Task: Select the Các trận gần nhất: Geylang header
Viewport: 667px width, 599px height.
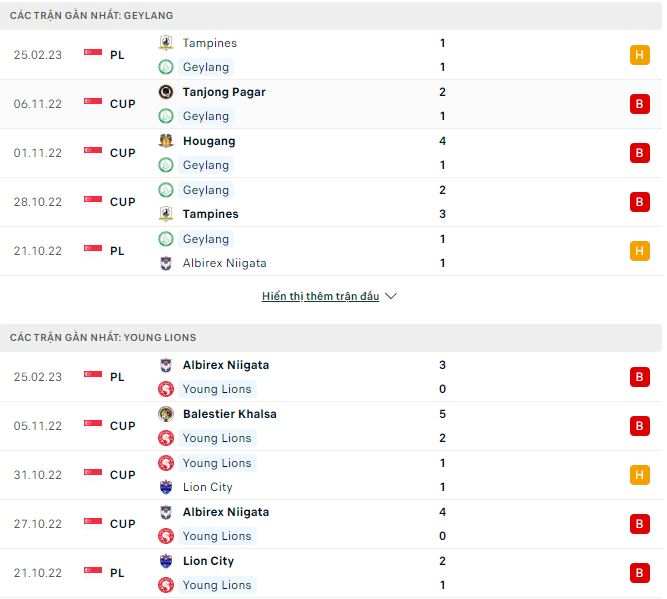Action: pos(91,16)
